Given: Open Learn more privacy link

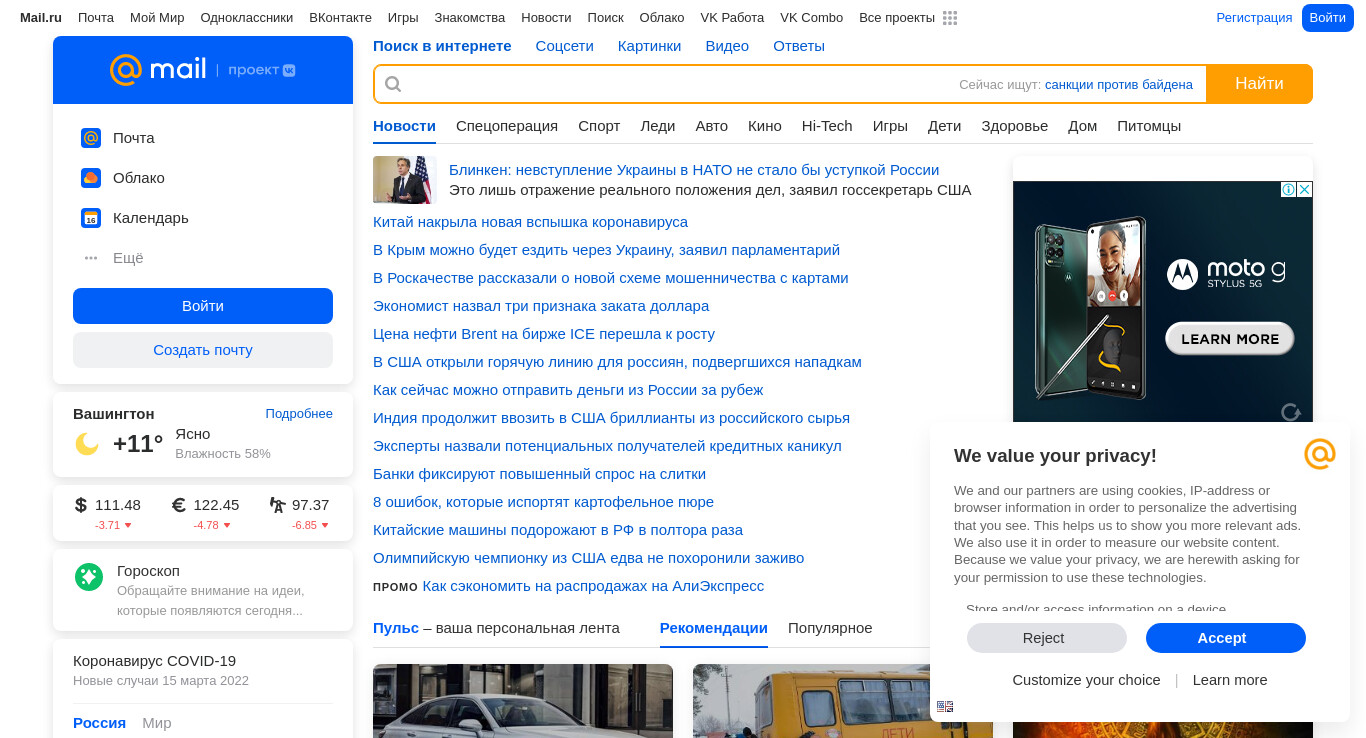Looking at the screenshot, I should coord(1230,680).
